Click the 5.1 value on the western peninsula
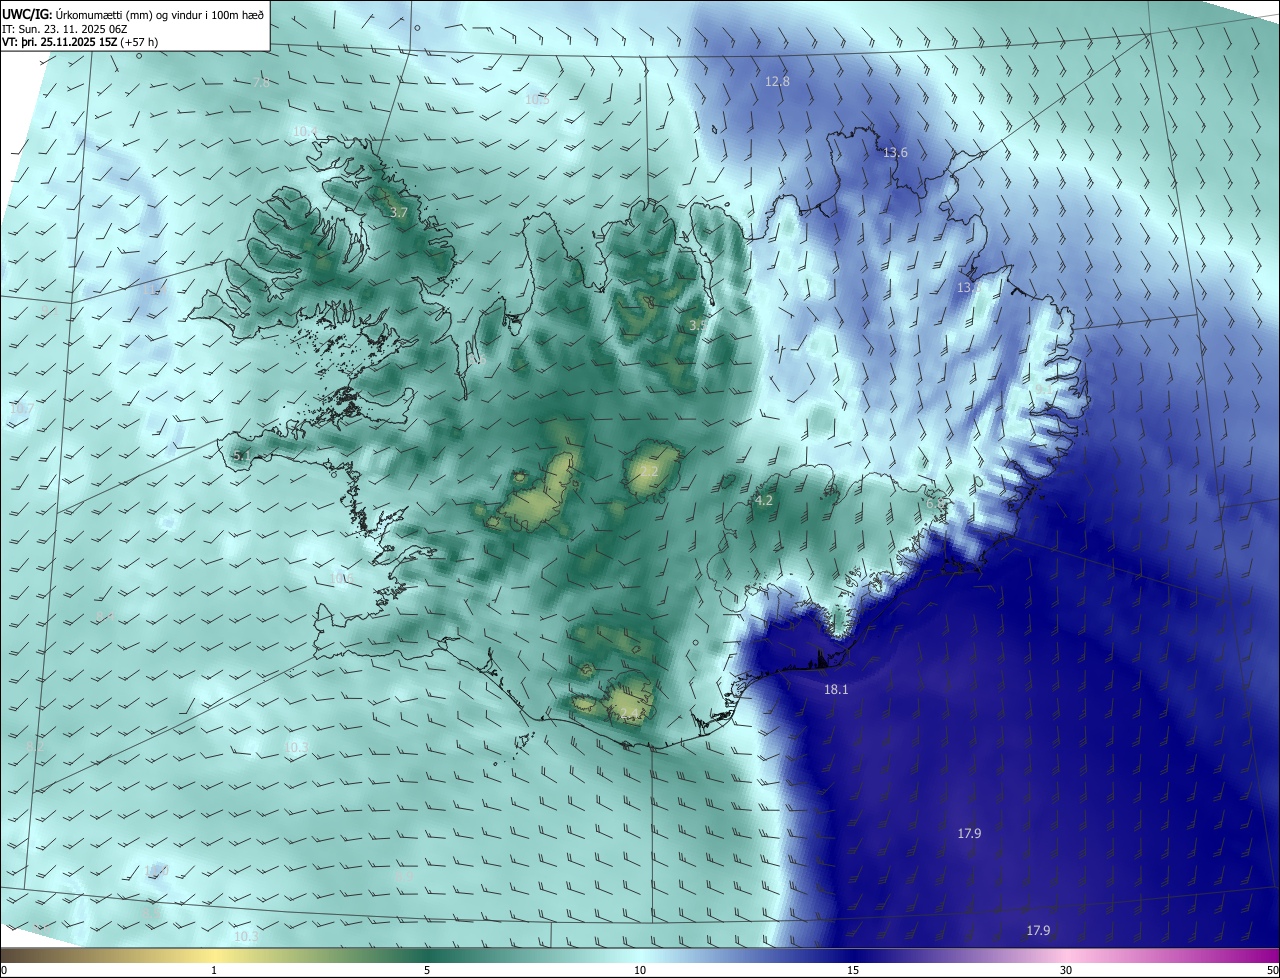The height and width of the screenshot is (978, 1280). [x=241, y=456]
